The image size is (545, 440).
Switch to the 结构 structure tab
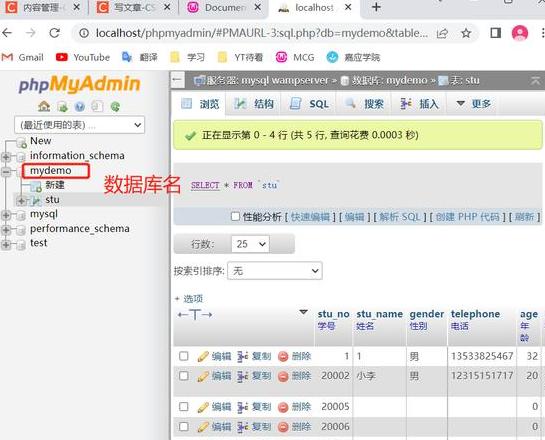point(253,104)
